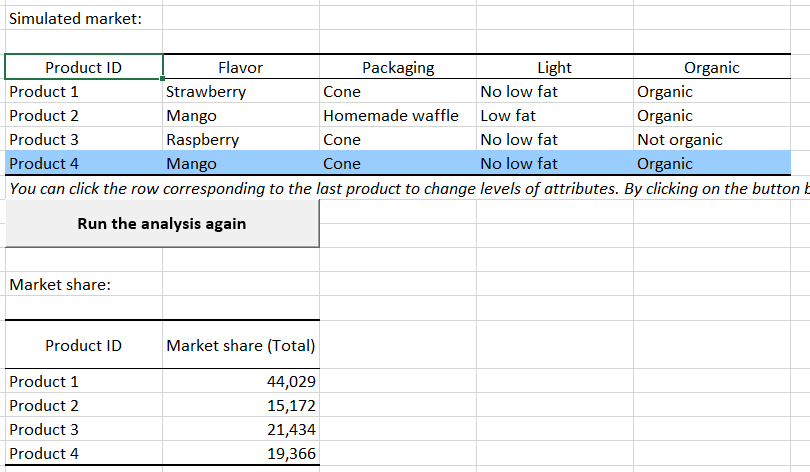This screenshot has width=810, height=472.
Task: Select the Market share (Total) header
Action: [241, 346]
